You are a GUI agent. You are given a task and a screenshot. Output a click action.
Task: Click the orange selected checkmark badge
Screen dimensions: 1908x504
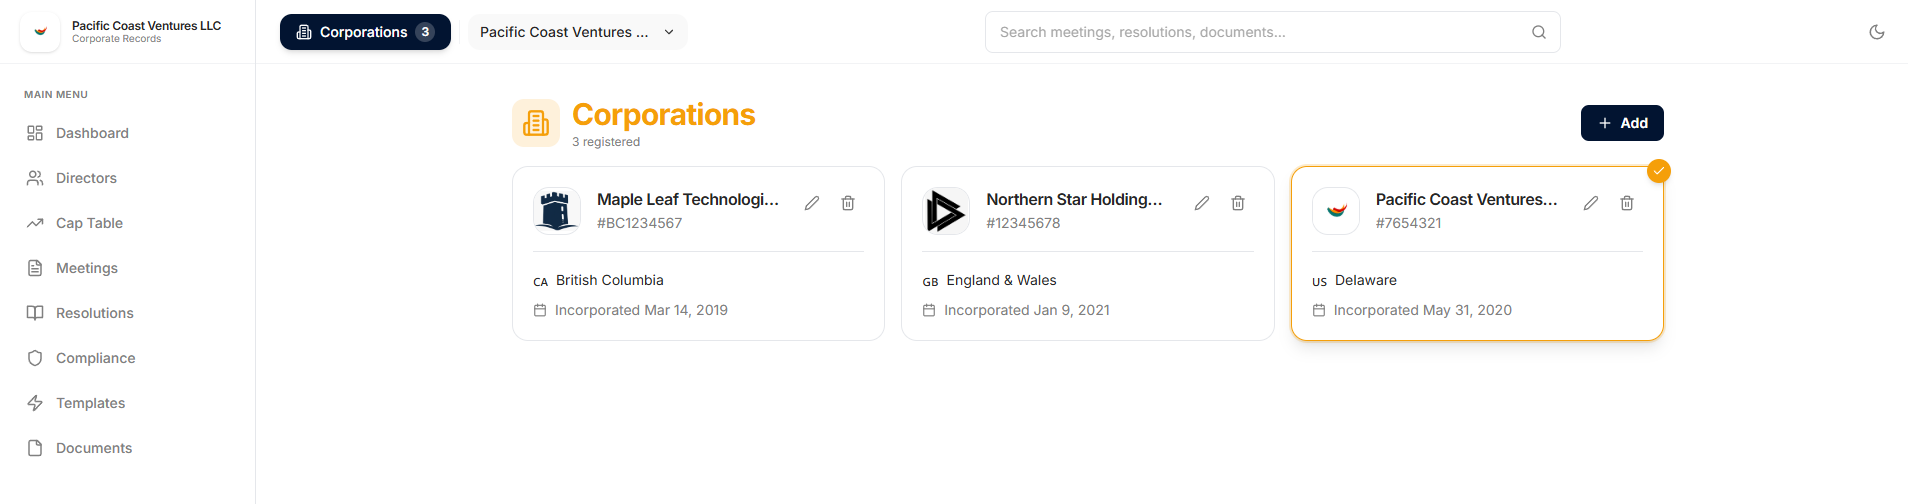[1659, 171]
